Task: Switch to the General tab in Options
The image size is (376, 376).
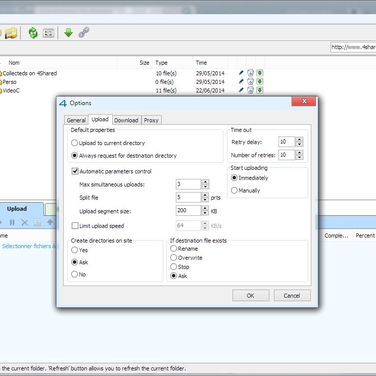Action: click(76, 120)
